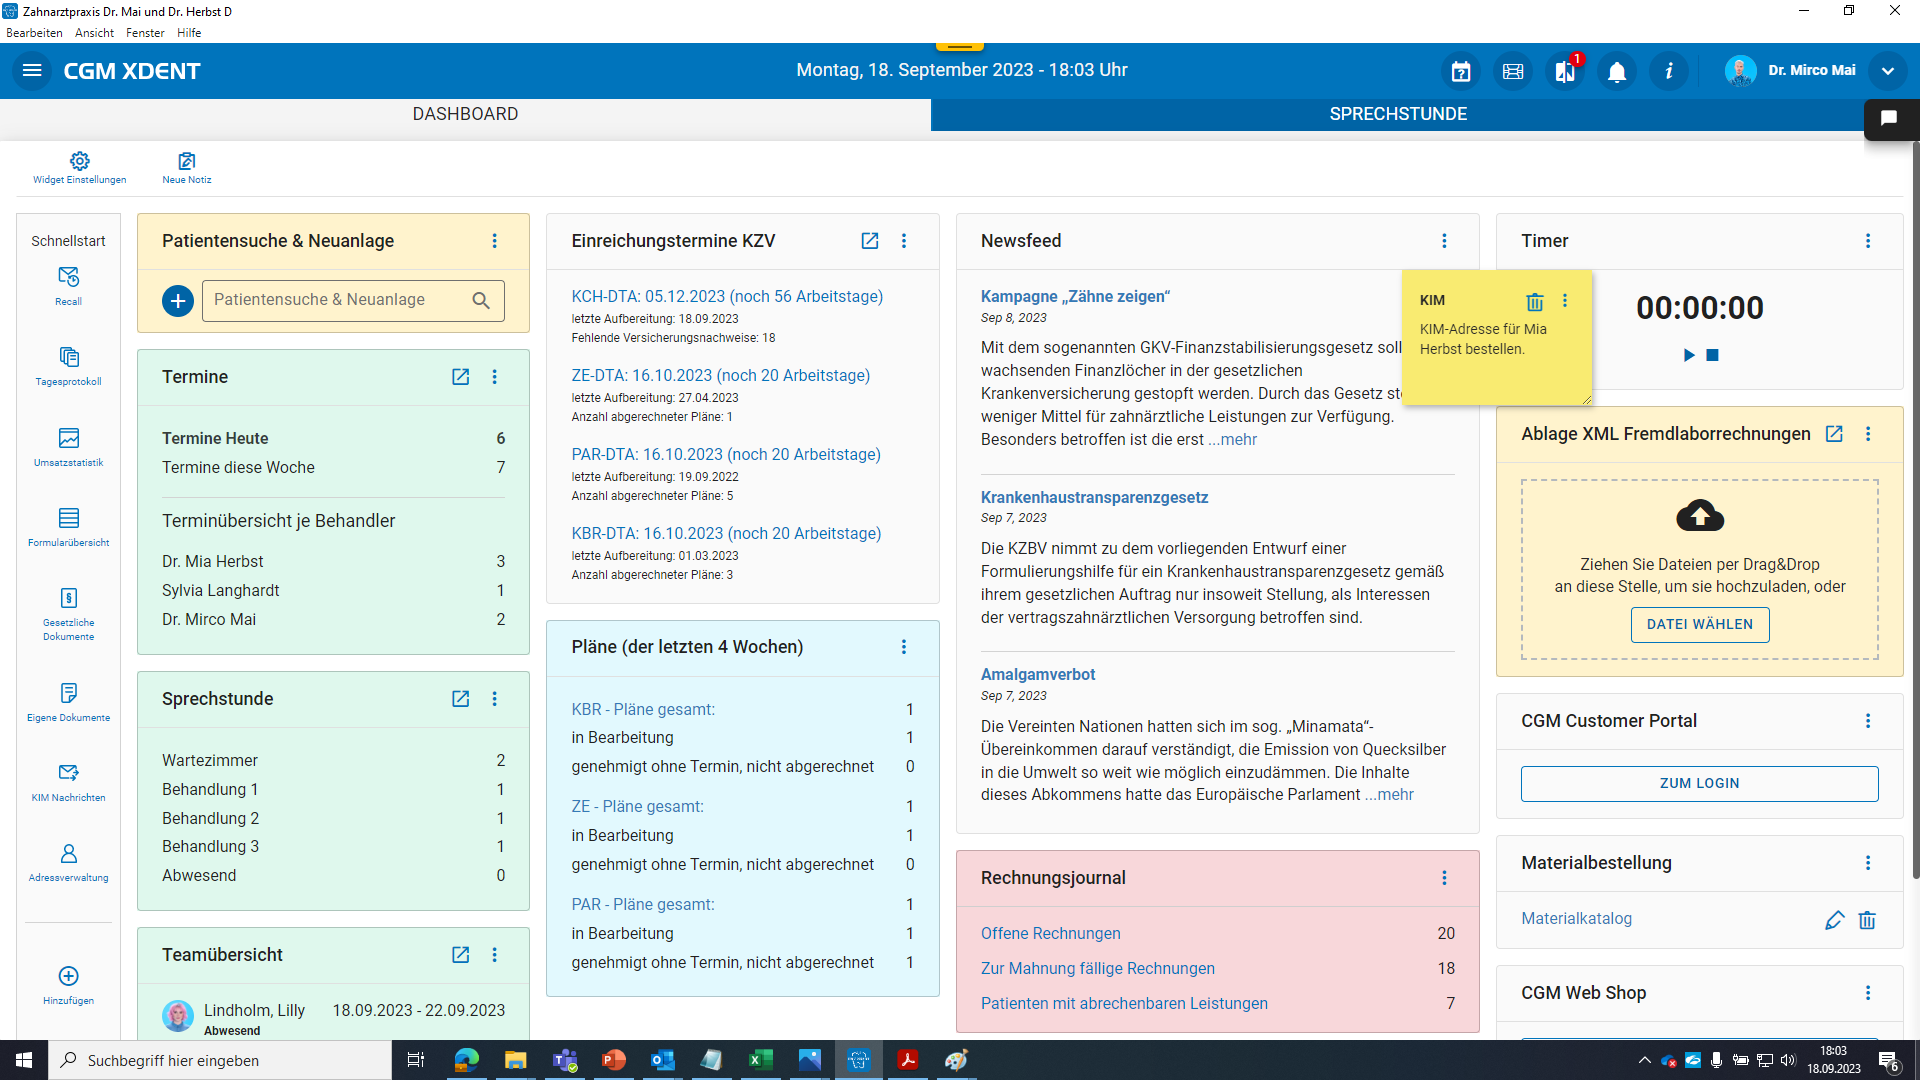Delete the Materialkatalog entry
The height and width of the screenshot is (1080, 1920).
(x=1867, y=920)
